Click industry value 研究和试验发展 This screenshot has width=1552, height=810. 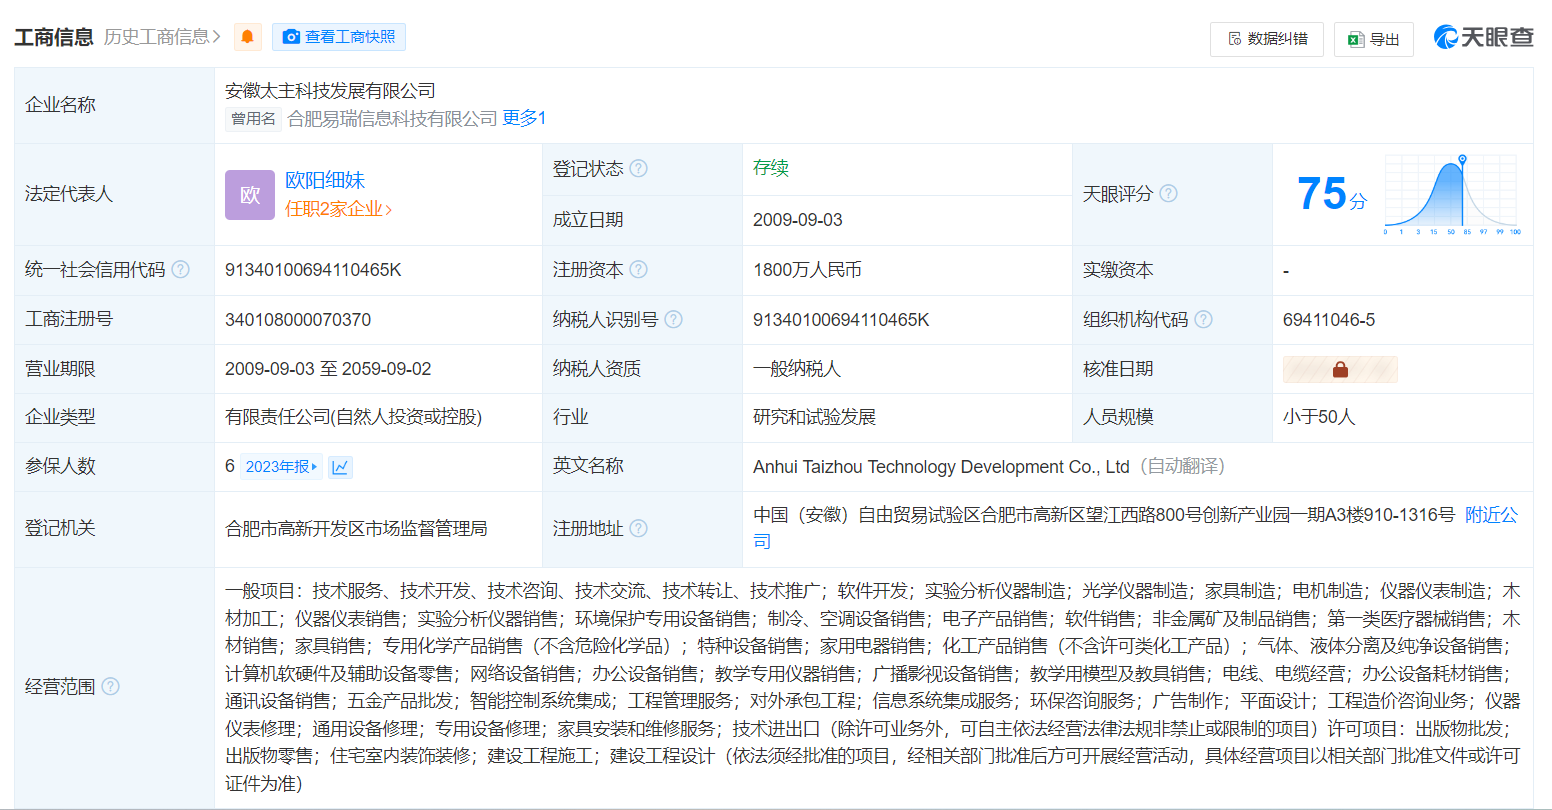[x=814, y=417]
